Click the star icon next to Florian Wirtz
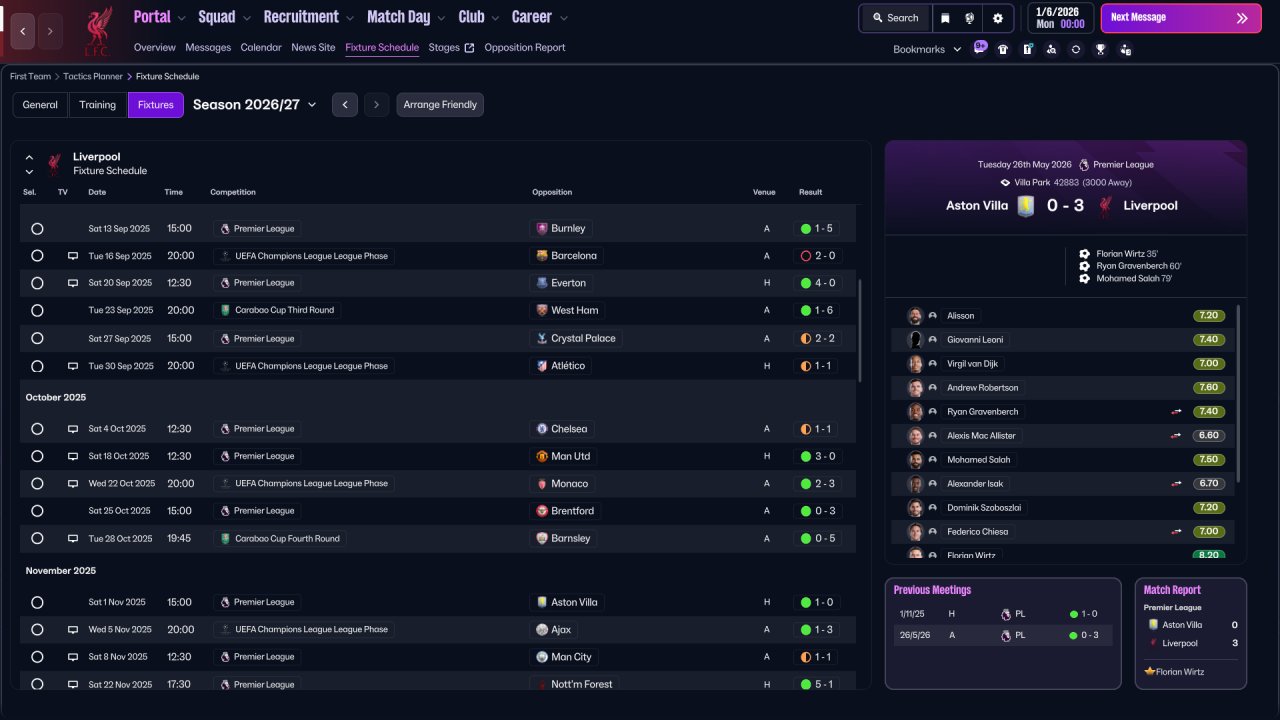 tap(1150, 672)
